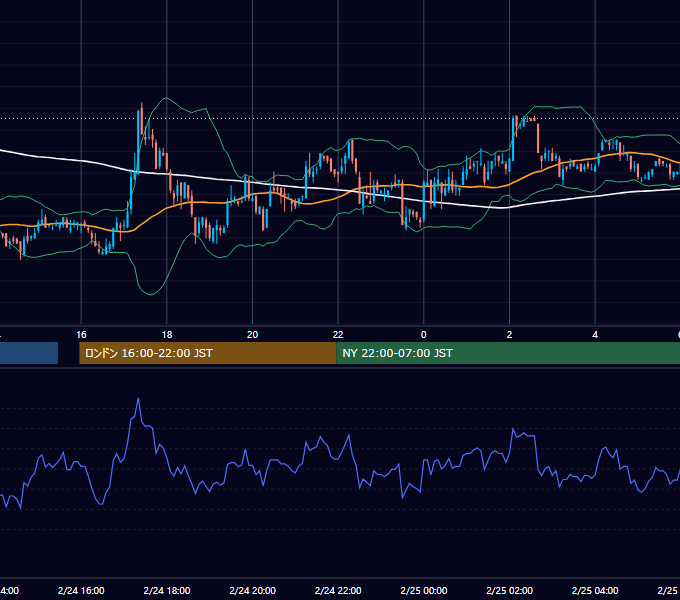Click the tallest blue candle spike after 17:00

point(139,143)
